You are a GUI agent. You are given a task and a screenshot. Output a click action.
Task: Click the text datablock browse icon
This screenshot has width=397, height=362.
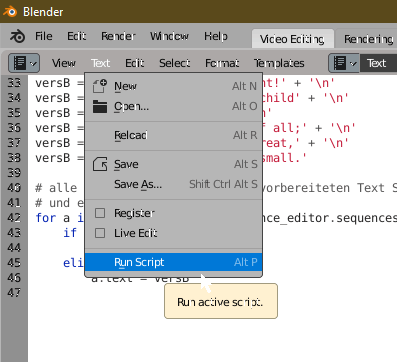click(x=340, y=63)
